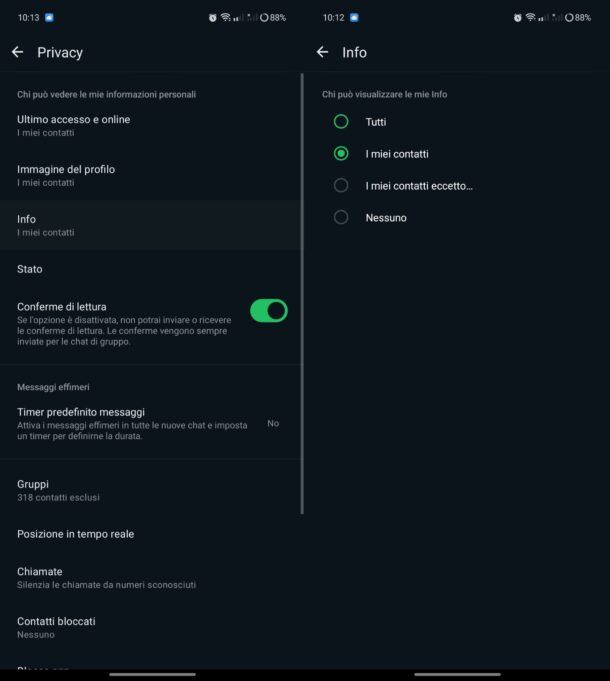Tap battery 88% indicator in left status bar

tap(273, 18)
